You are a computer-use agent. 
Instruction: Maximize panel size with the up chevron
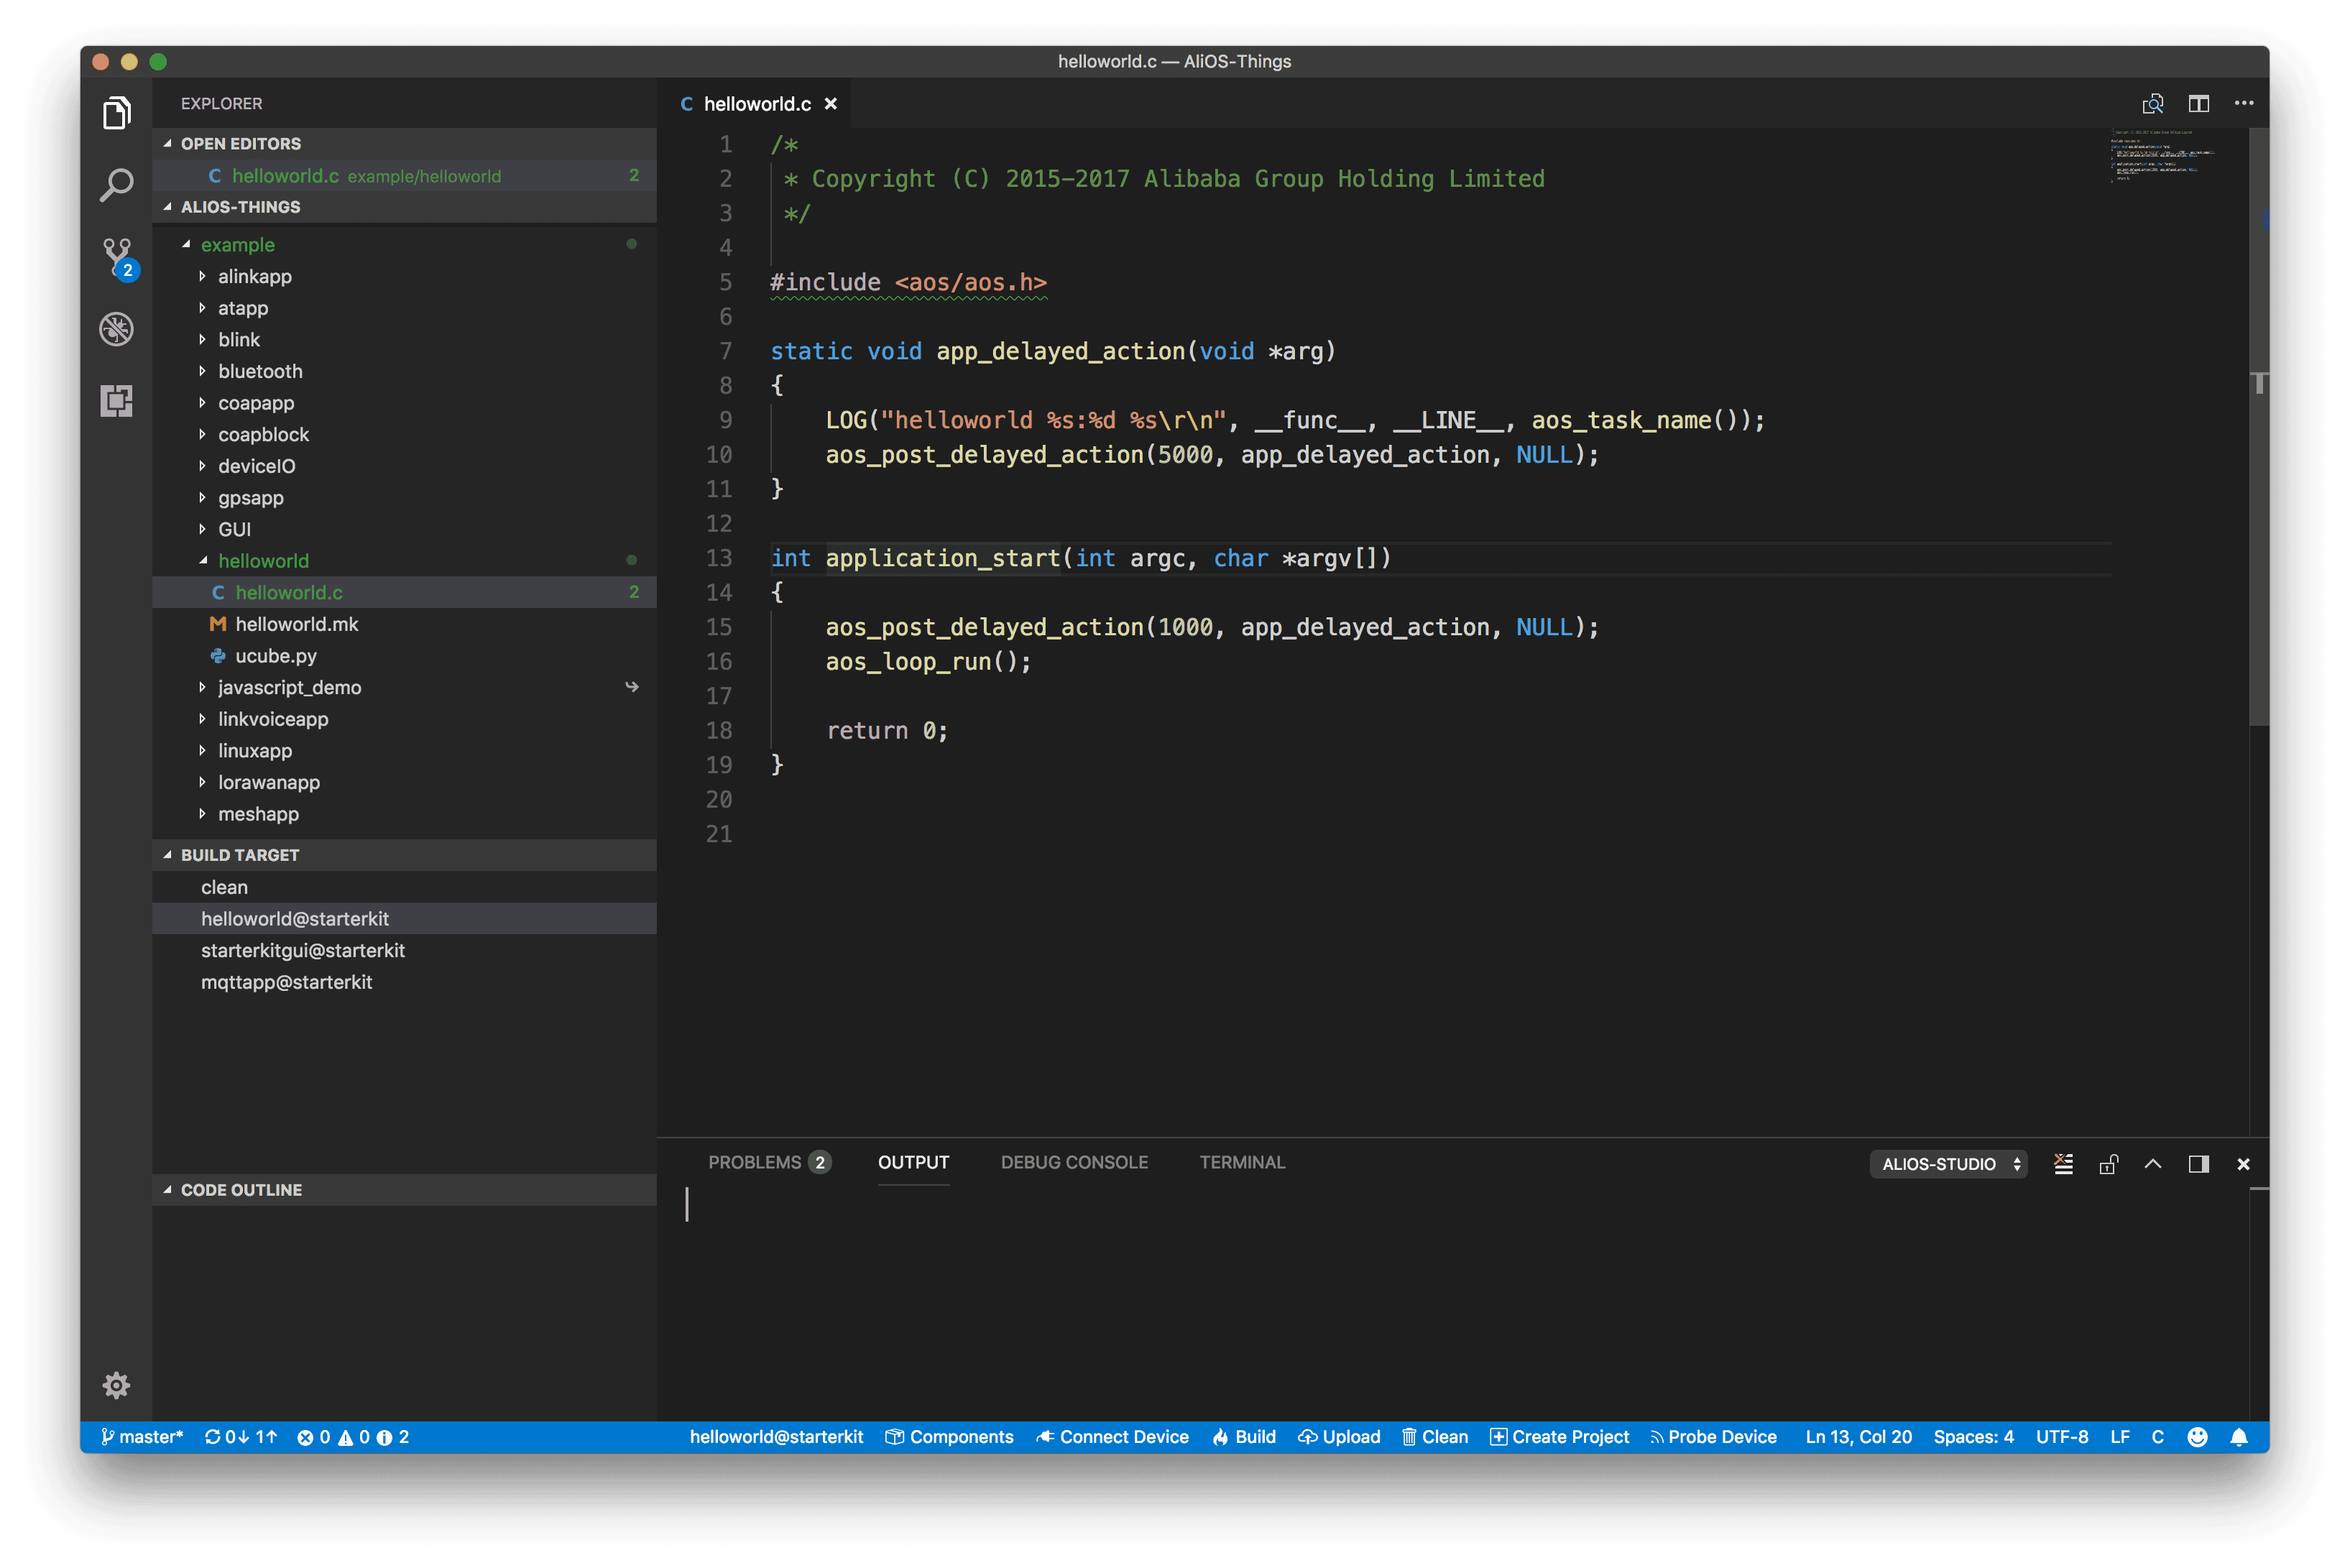(x=2153, y=1164)
